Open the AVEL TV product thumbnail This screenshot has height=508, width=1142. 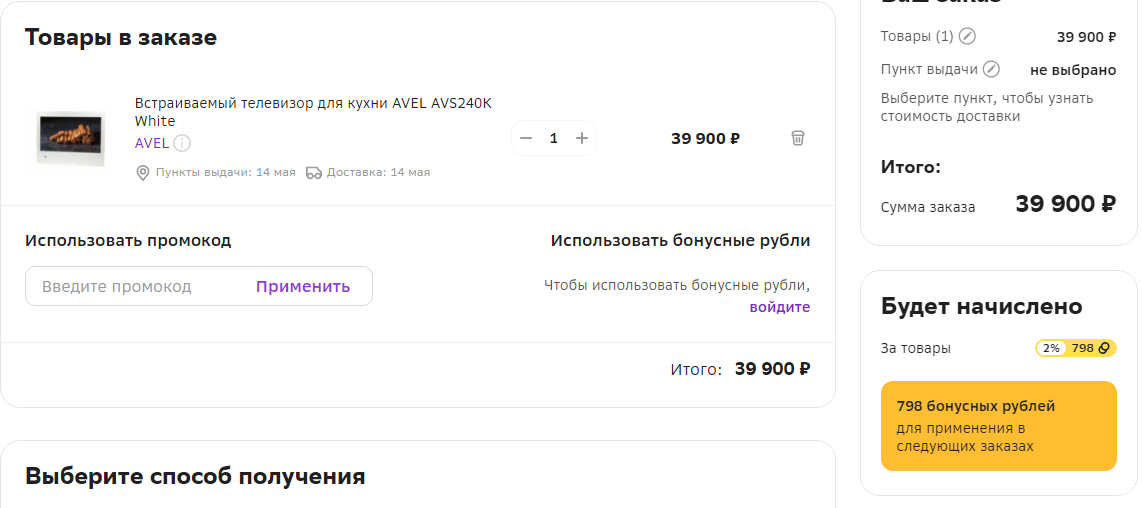[x=69, y=138]
